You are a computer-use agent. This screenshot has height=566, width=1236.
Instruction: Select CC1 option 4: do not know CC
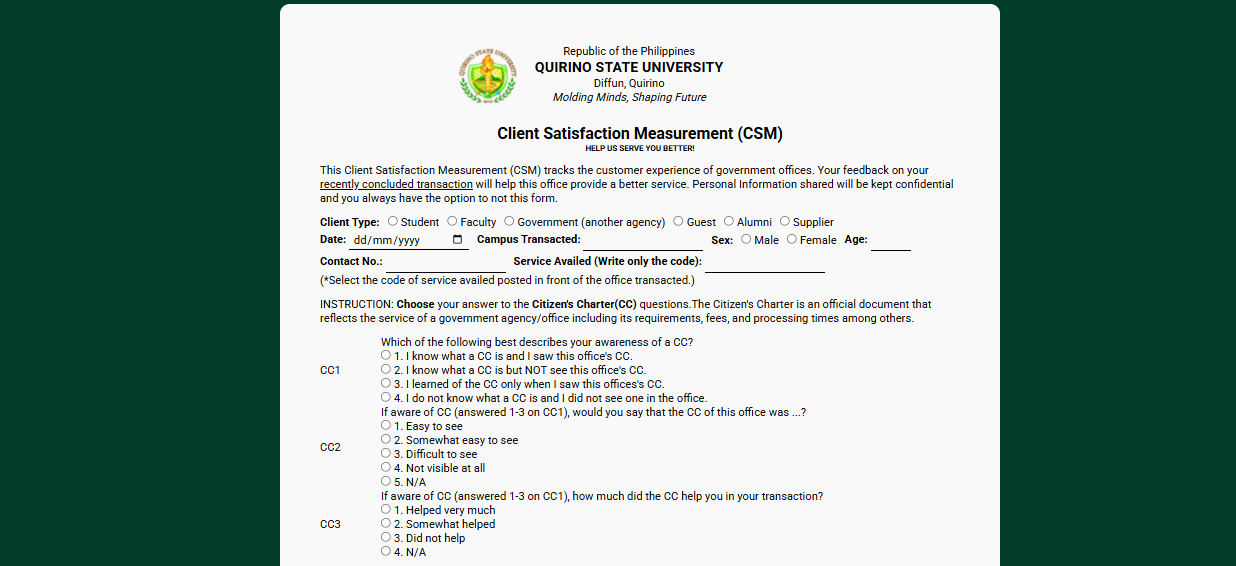click(x=386, y=397)
